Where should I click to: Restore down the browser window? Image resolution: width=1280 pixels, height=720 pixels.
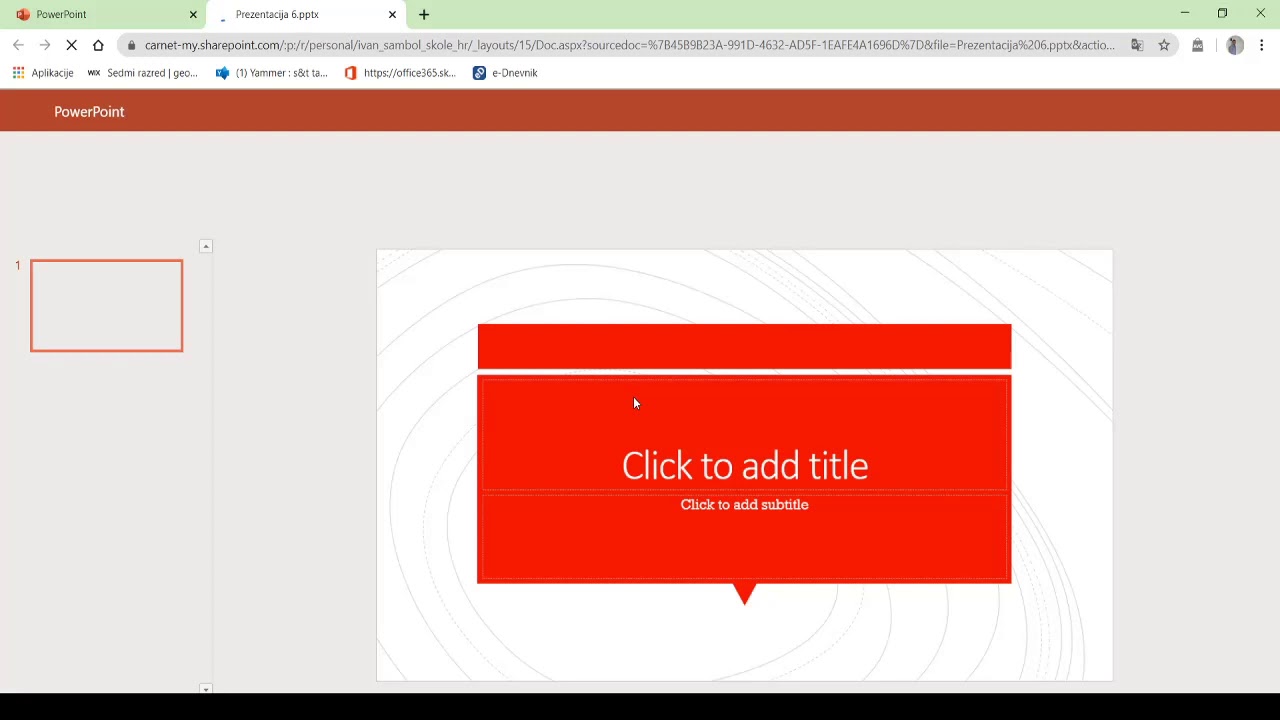[1222, 14]
